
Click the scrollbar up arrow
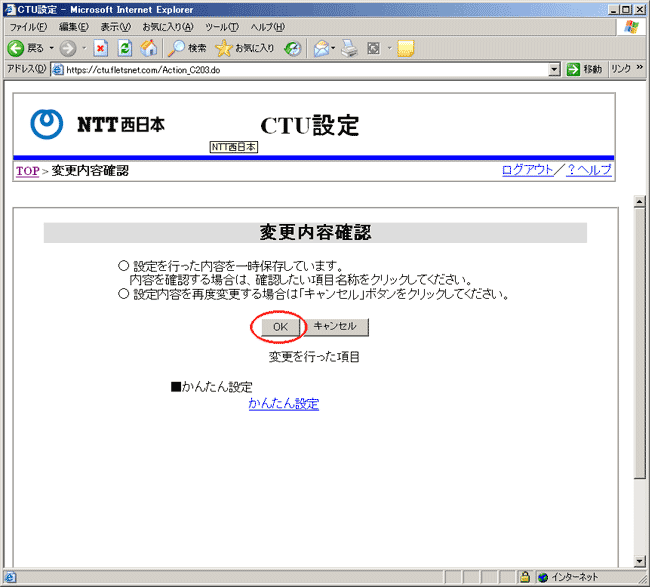[639, 202]
